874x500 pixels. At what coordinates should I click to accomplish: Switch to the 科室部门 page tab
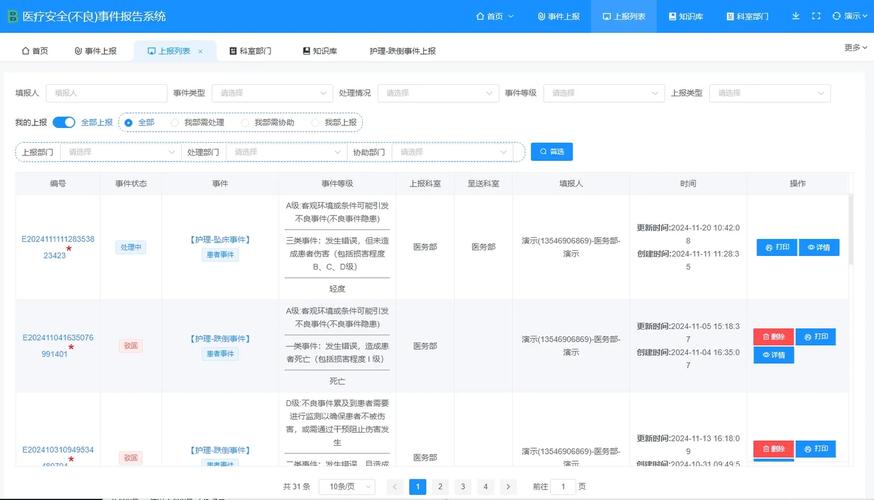[250, 51]
